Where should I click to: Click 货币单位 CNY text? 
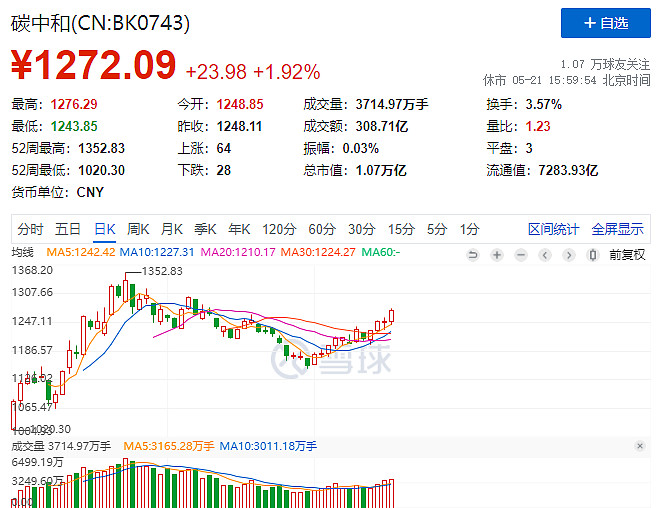coord(90,192)
